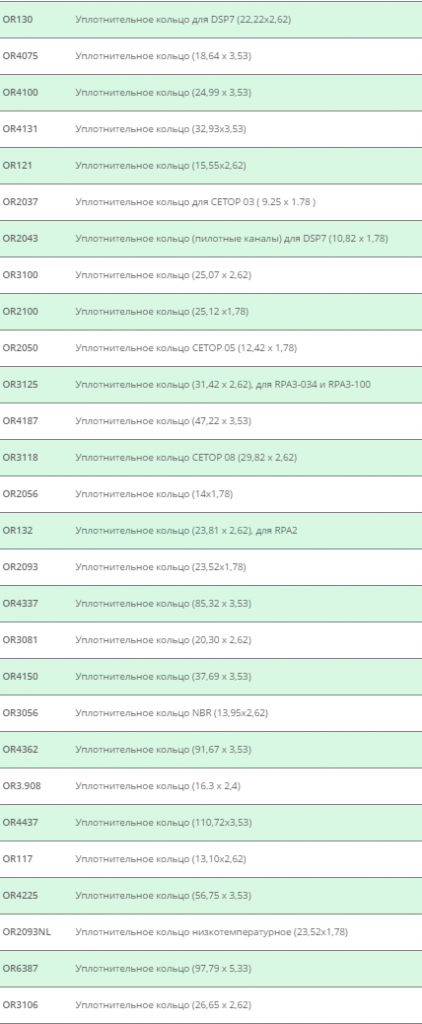Viewport: 422px width, 1024px height.
Task: Select the OR4075 product code
Action: click(x=20, y=56)
